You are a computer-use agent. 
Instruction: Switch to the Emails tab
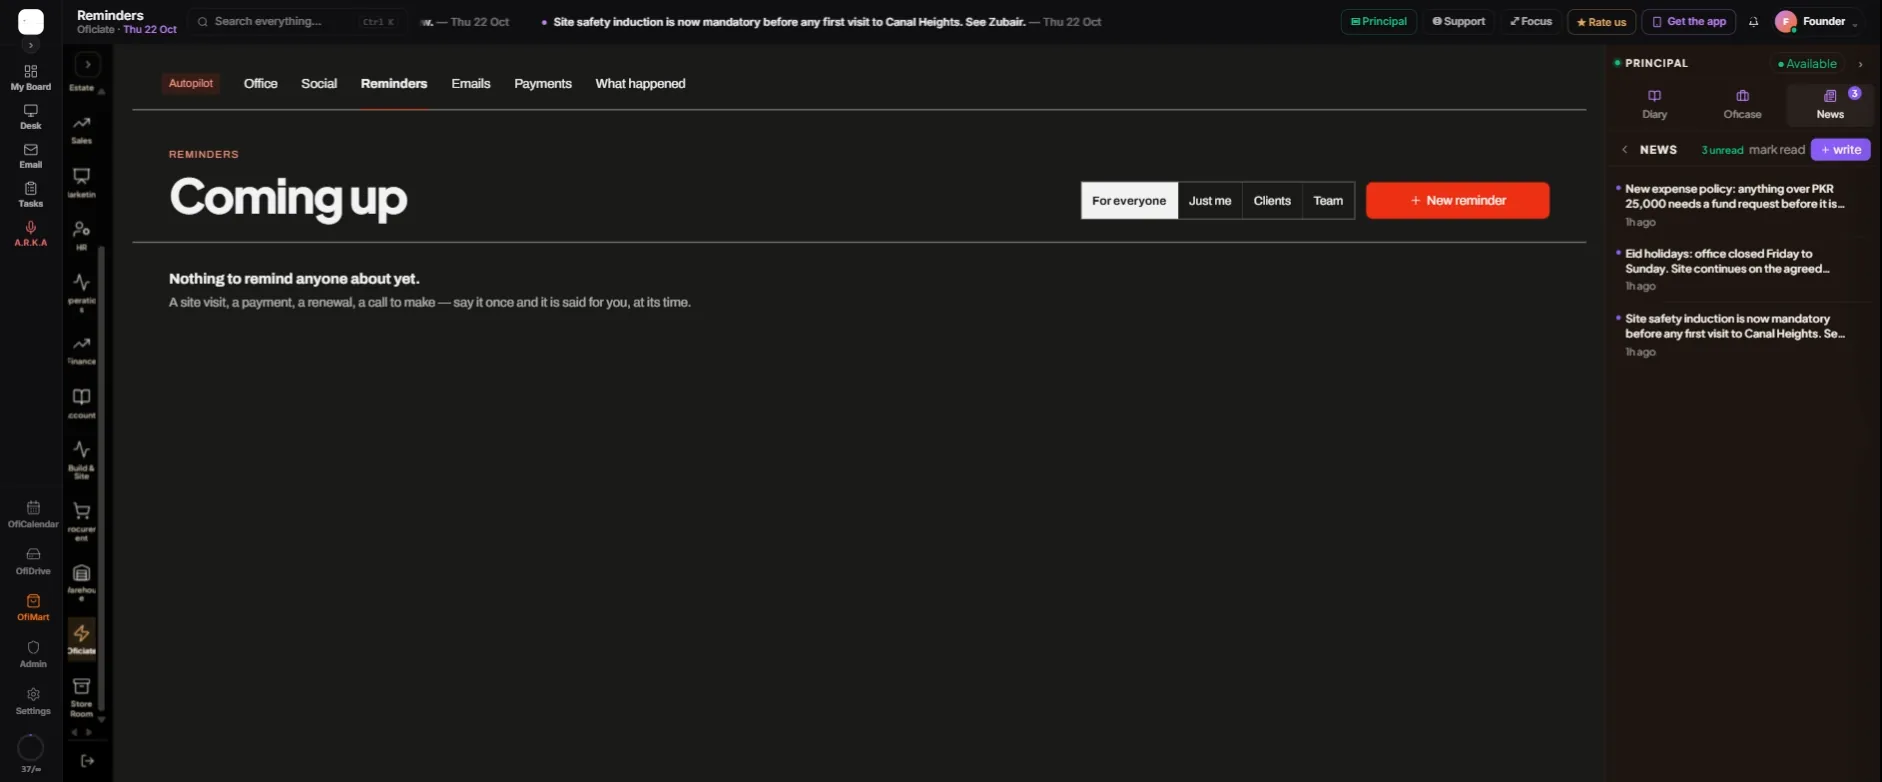pyautogui.click(x=471, y=84)
